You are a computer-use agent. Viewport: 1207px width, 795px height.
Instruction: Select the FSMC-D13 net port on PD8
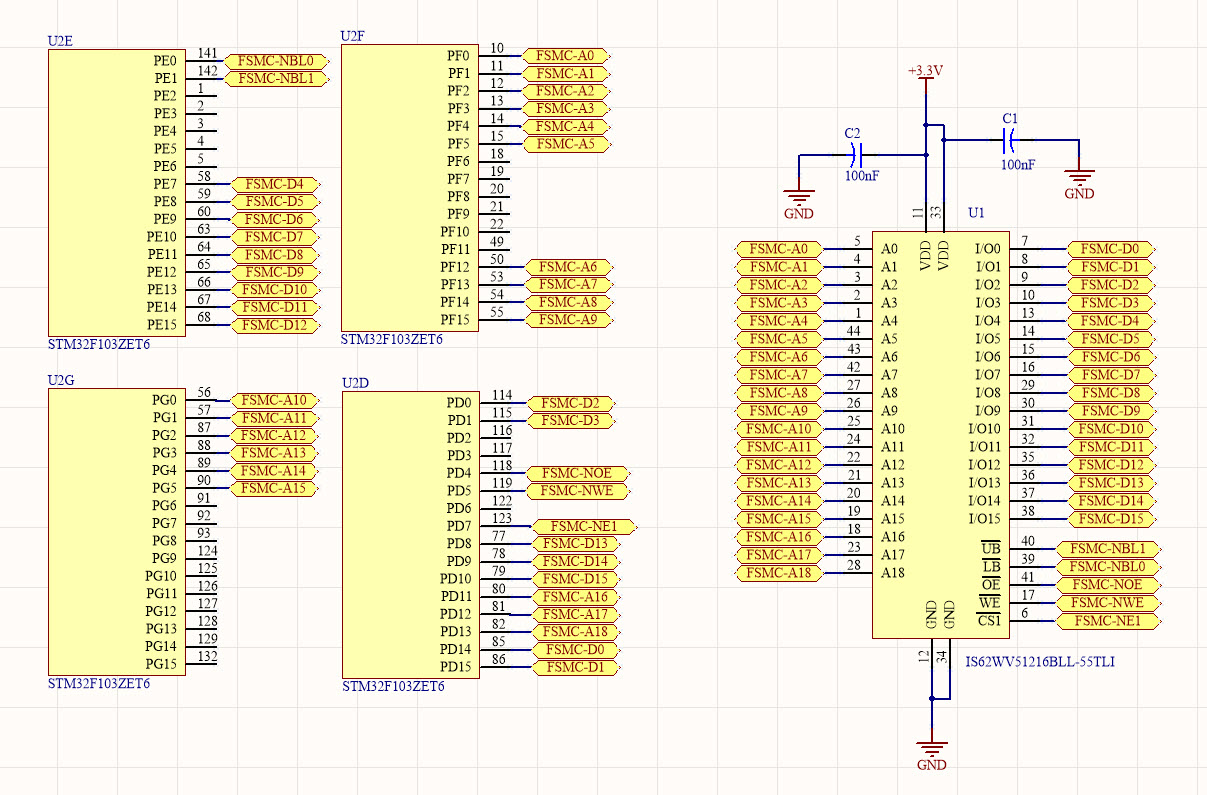(577, 544)
